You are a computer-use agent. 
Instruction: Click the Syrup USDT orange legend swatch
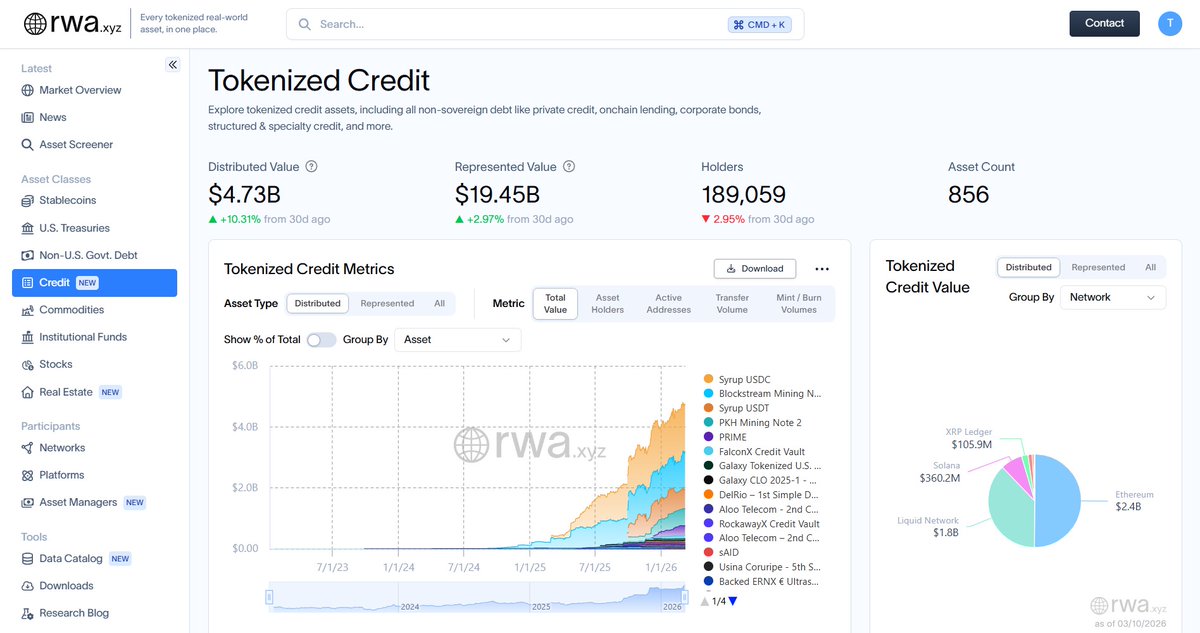click(708, 408)
